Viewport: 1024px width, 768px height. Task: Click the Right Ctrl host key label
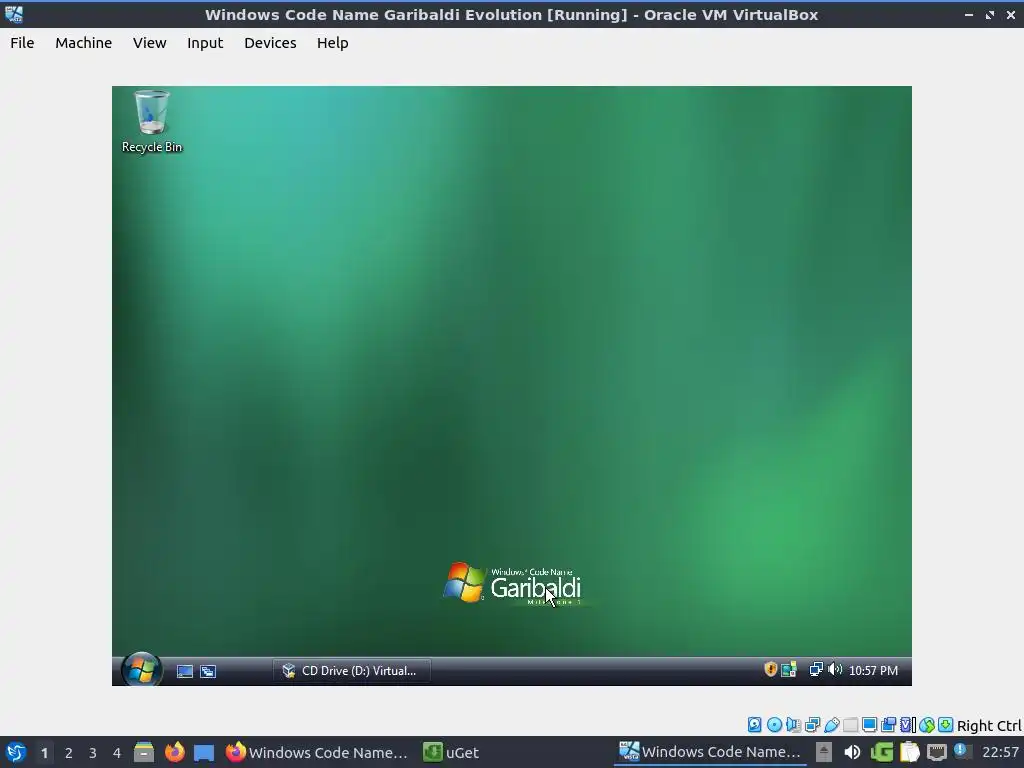[x=989, y=726]
